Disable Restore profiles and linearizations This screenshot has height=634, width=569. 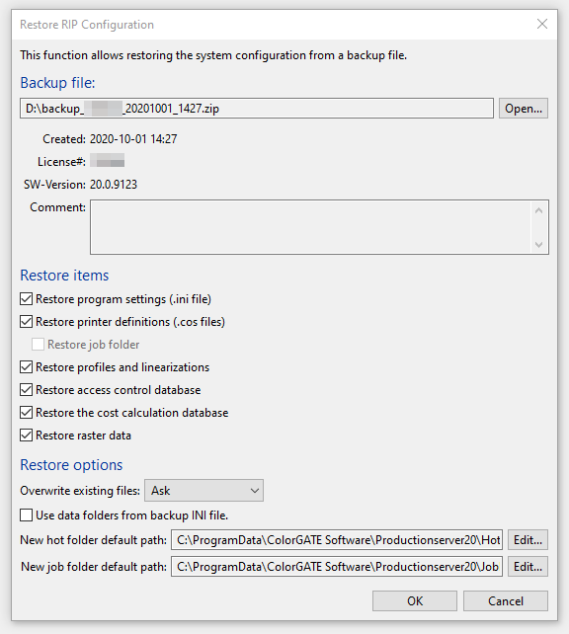pos(26,367)
